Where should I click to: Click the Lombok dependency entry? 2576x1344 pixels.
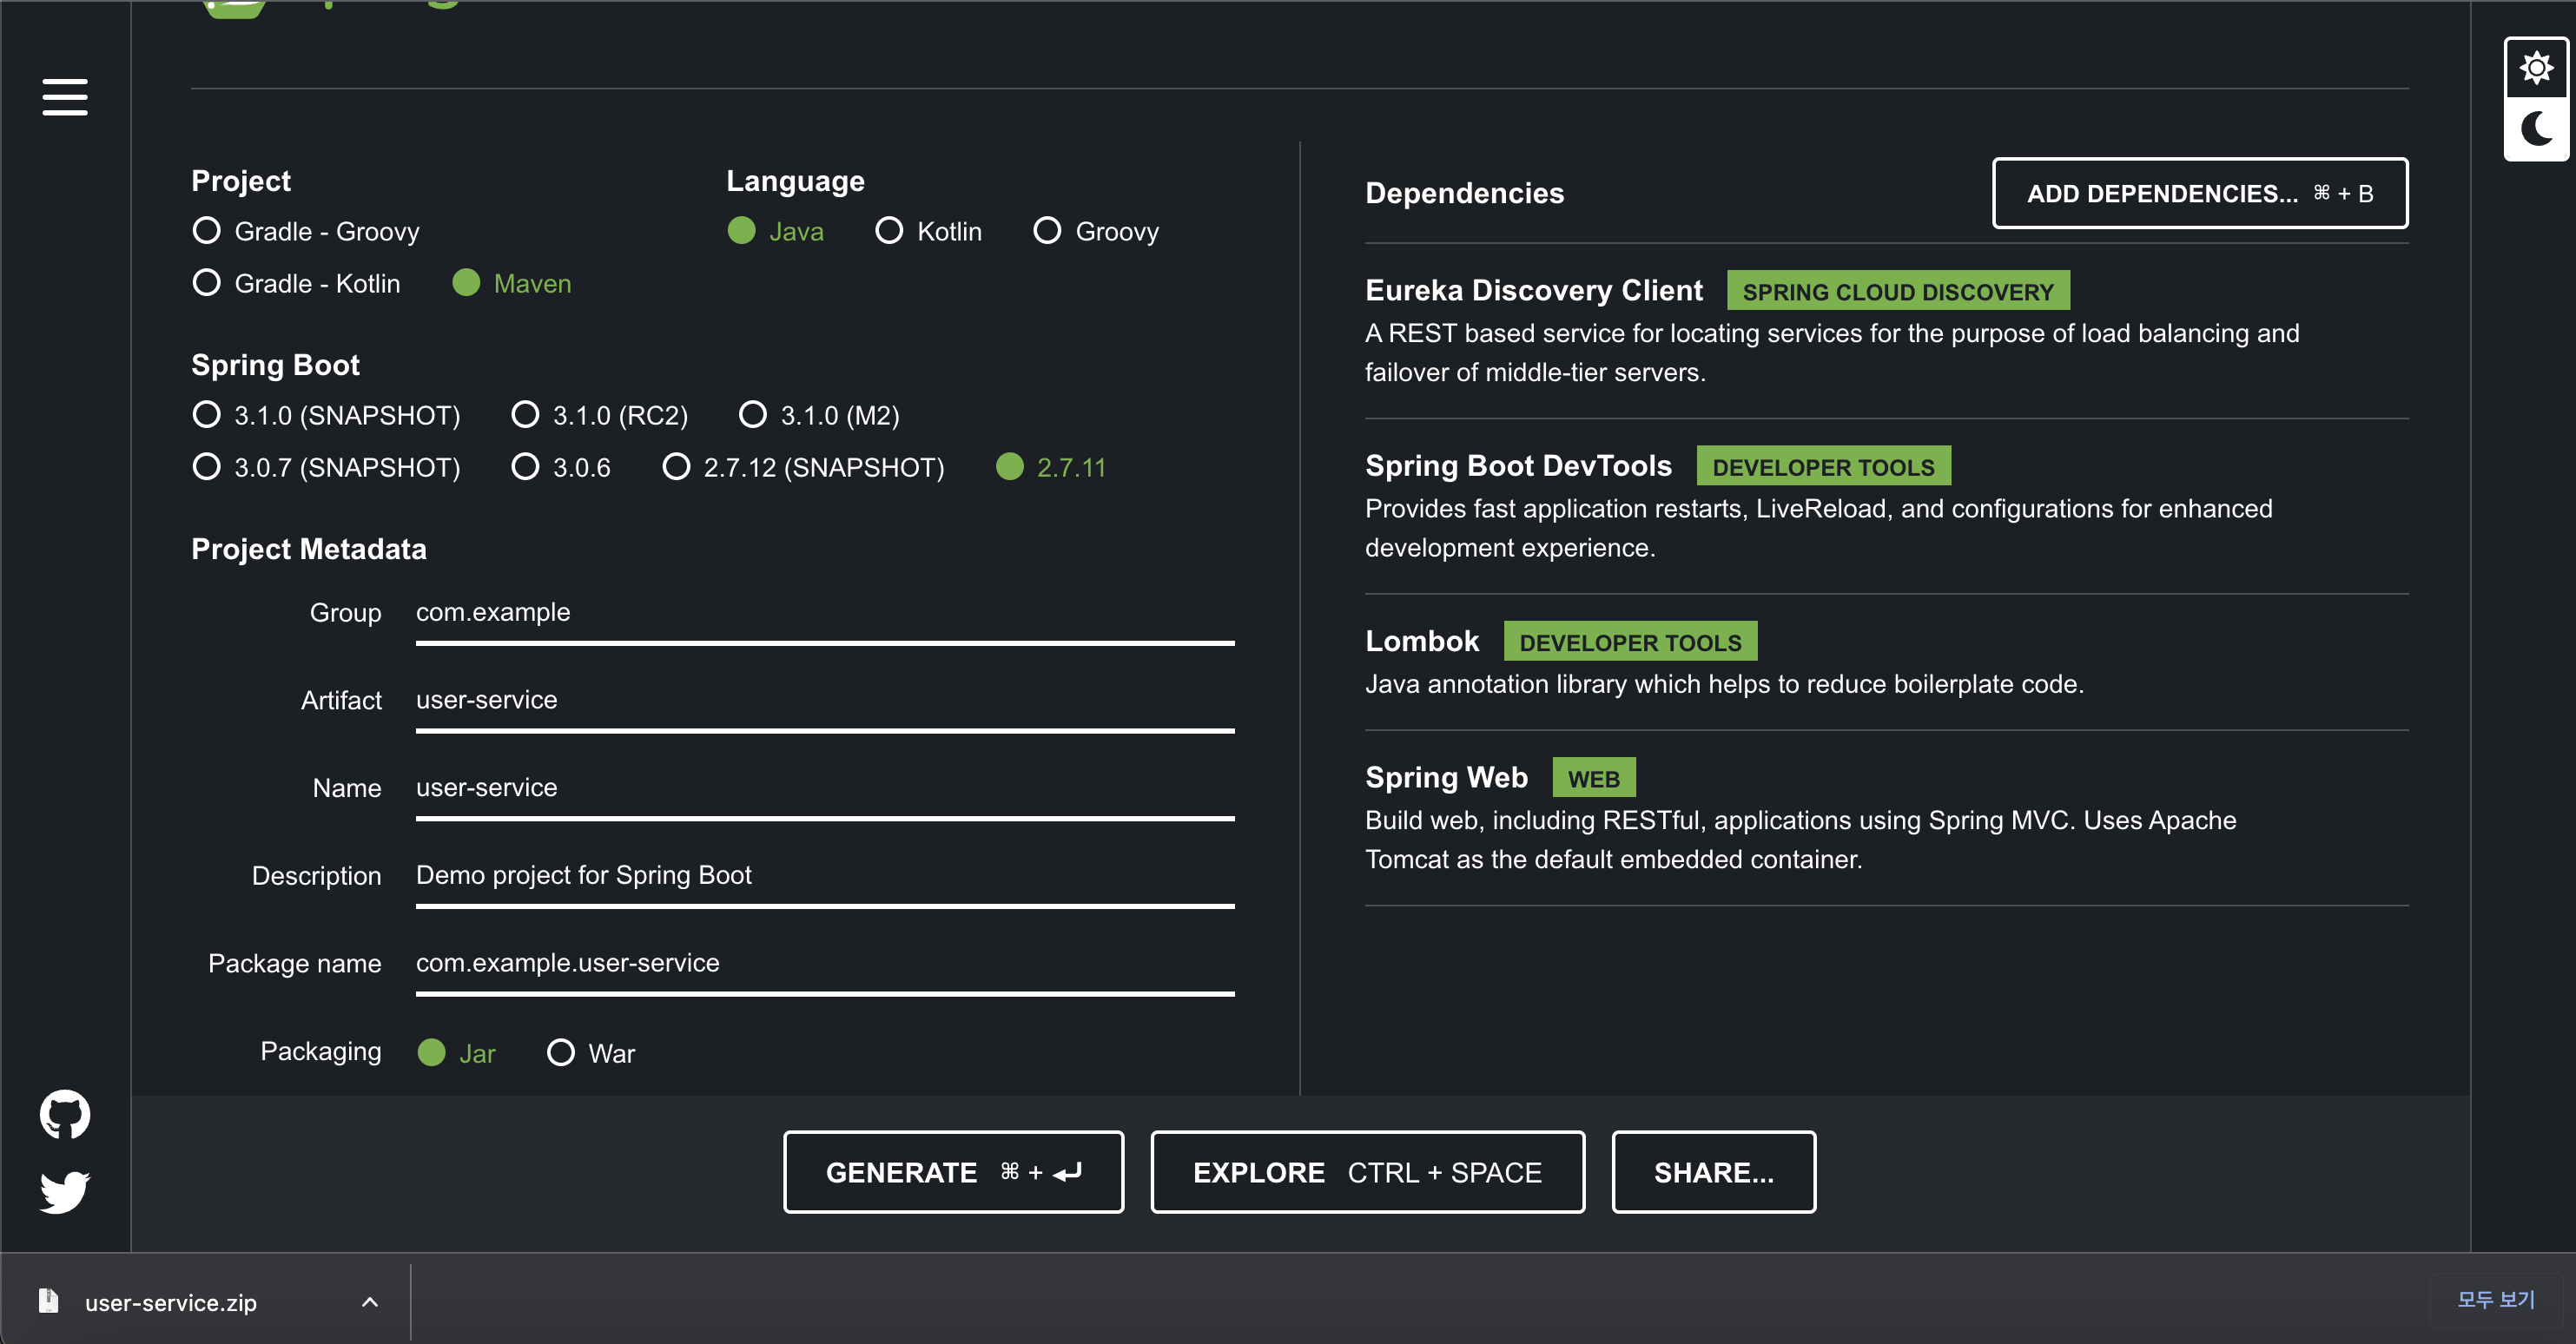(1886, 662)
